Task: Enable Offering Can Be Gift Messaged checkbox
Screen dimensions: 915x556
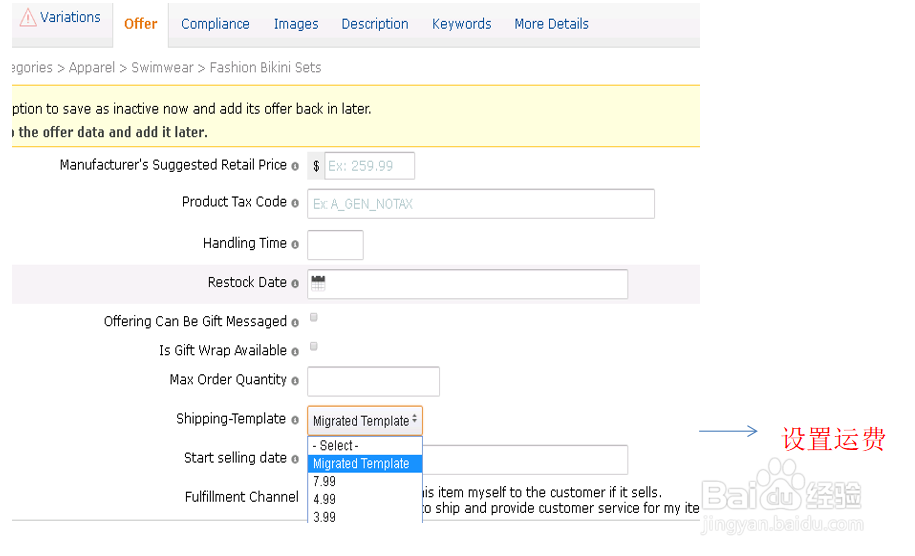Action: [x=314, y=317]
